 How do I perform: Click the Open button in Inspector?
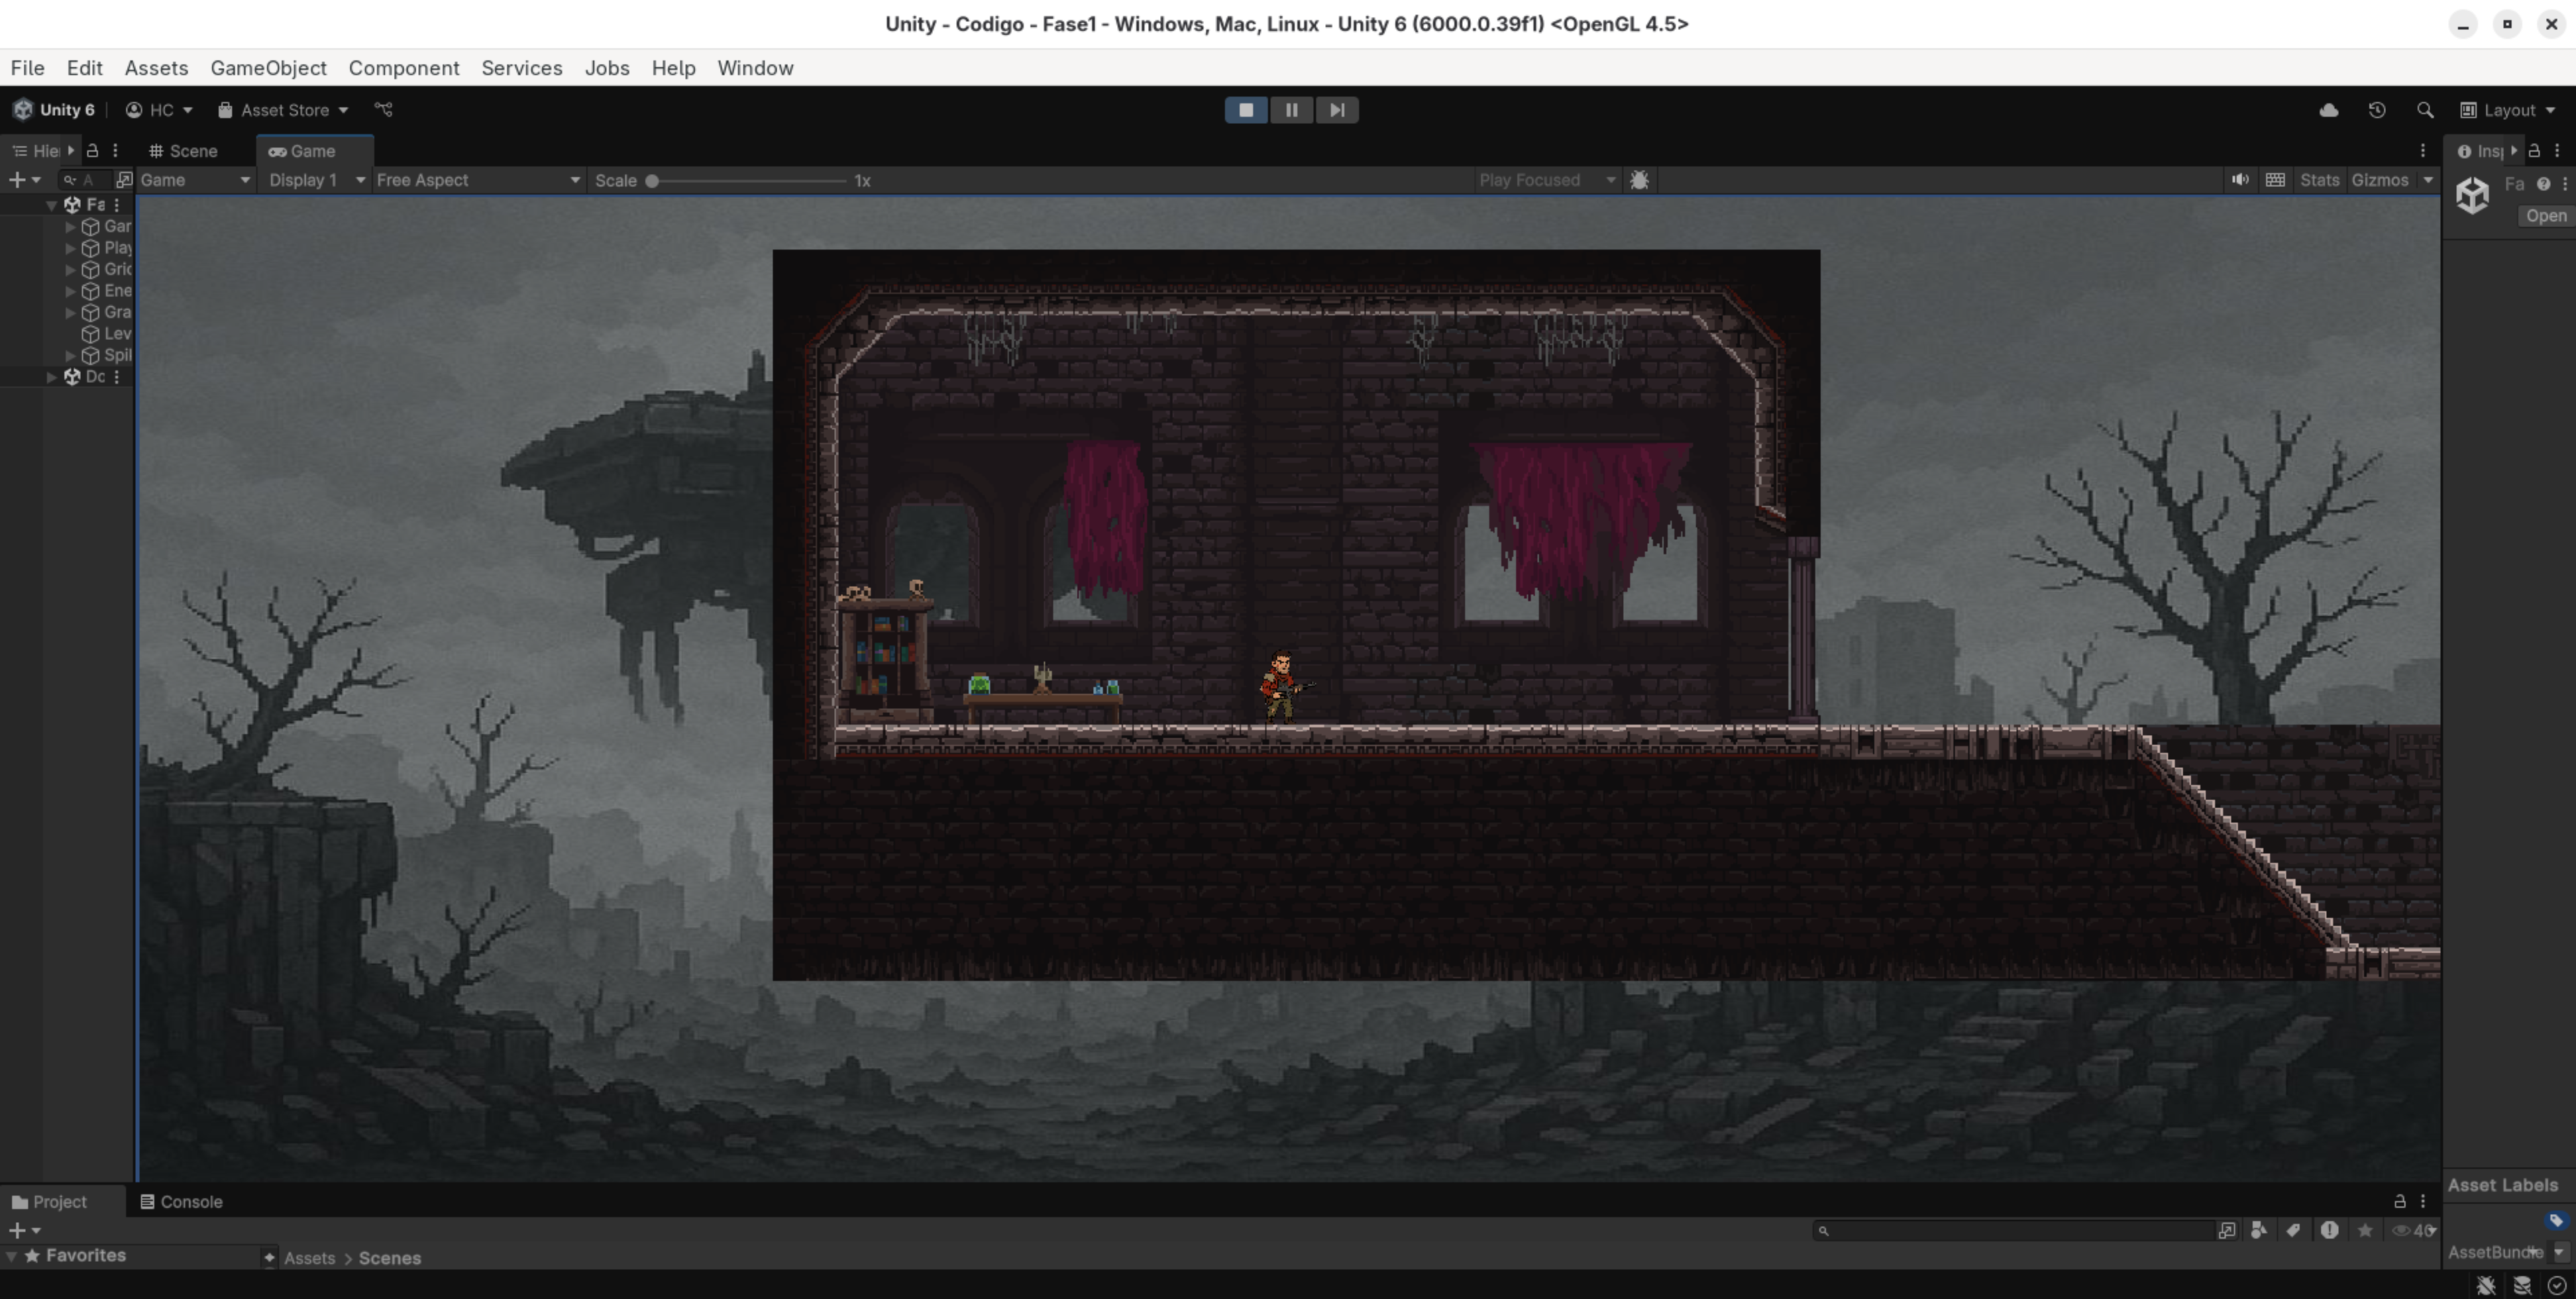pos(2545,216)
